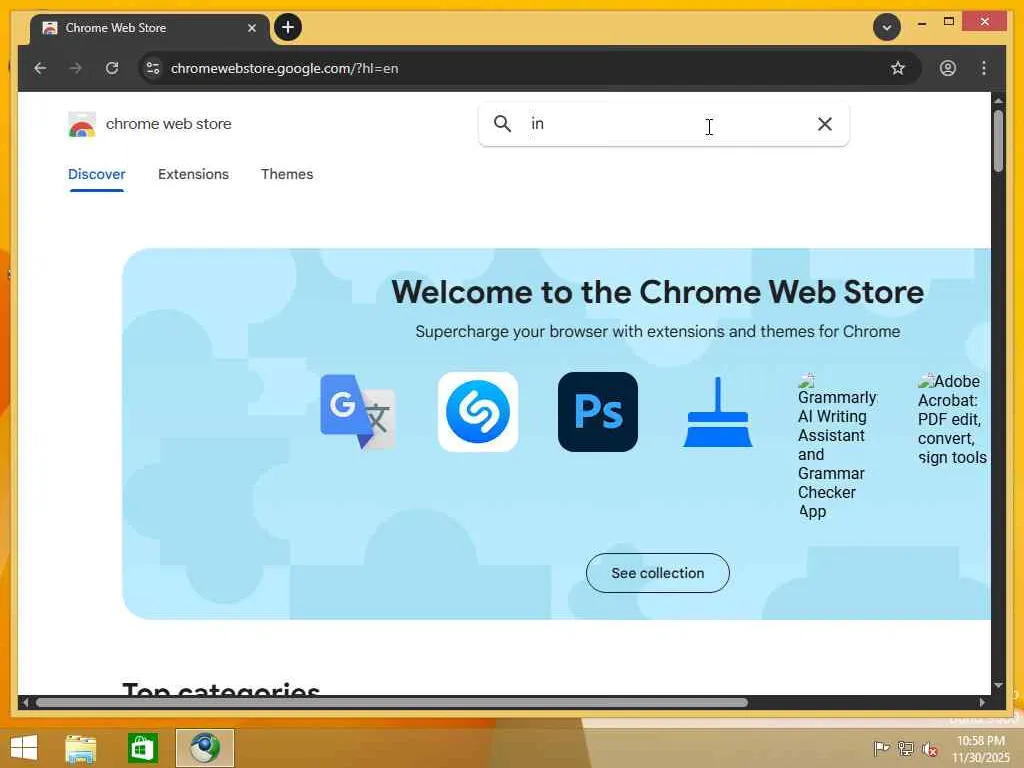Click the "chrome web store" title text

click(x=168, y=124)
